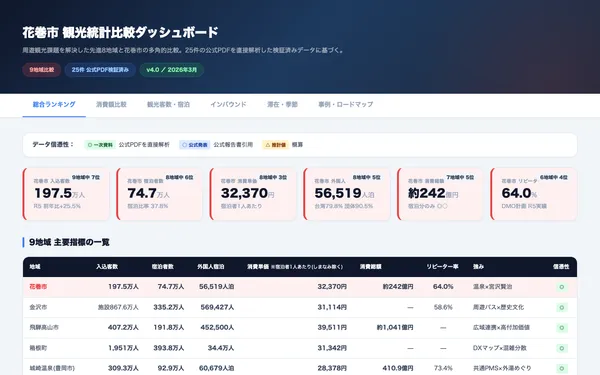Switch to the 消費額比較 tab
This screenshot has width=600, height=375.
tap(111, 104)
